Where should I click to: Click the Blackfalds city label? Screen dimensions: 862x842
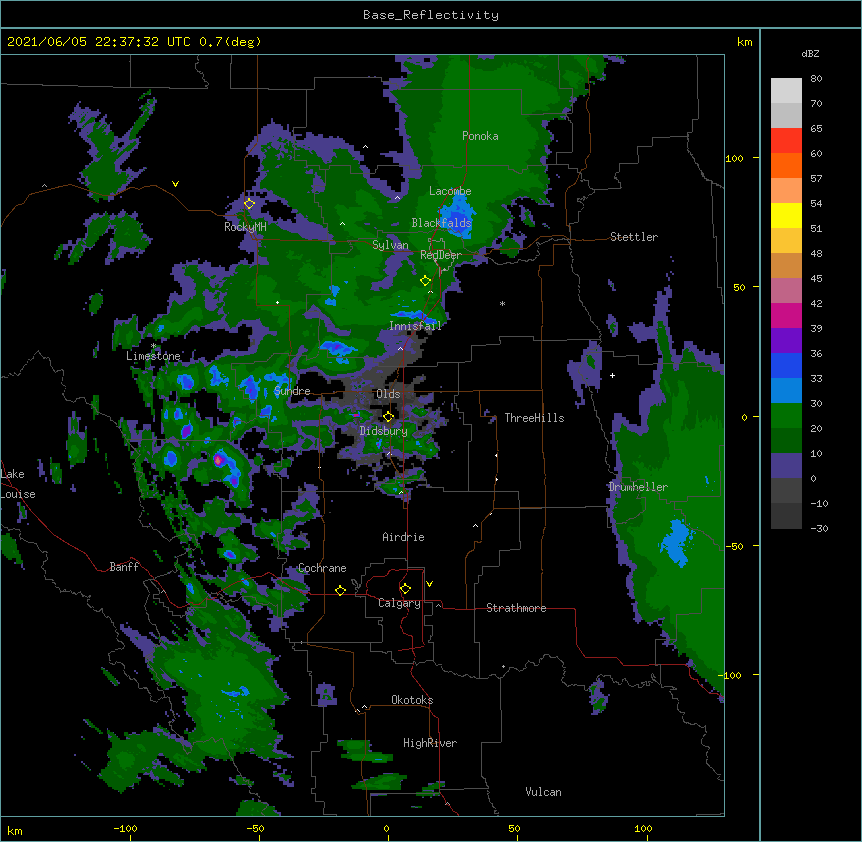pyautogui.click(x=441, y=223)
